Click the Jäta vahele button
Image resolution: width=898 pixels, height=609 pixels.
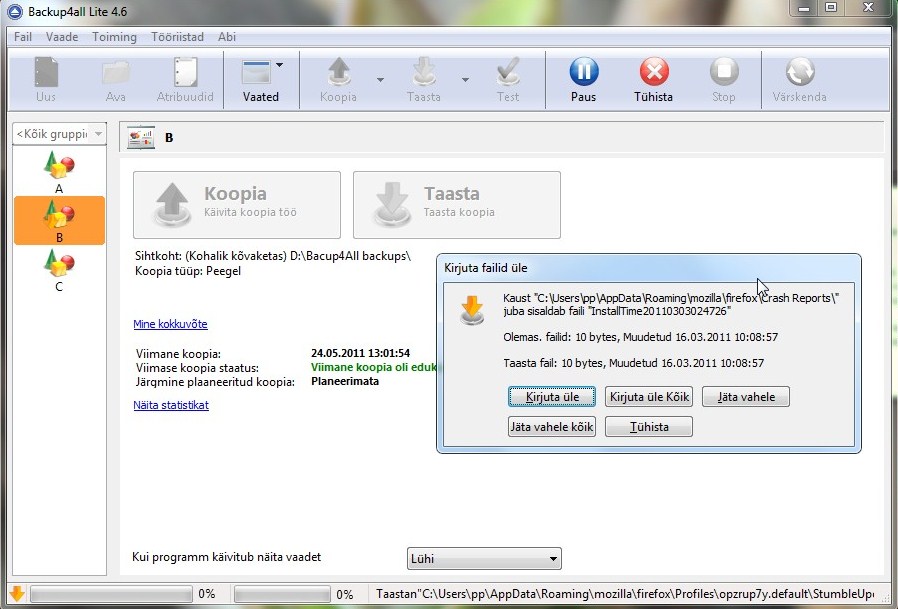pyautogui.click(x=746, y=396)
